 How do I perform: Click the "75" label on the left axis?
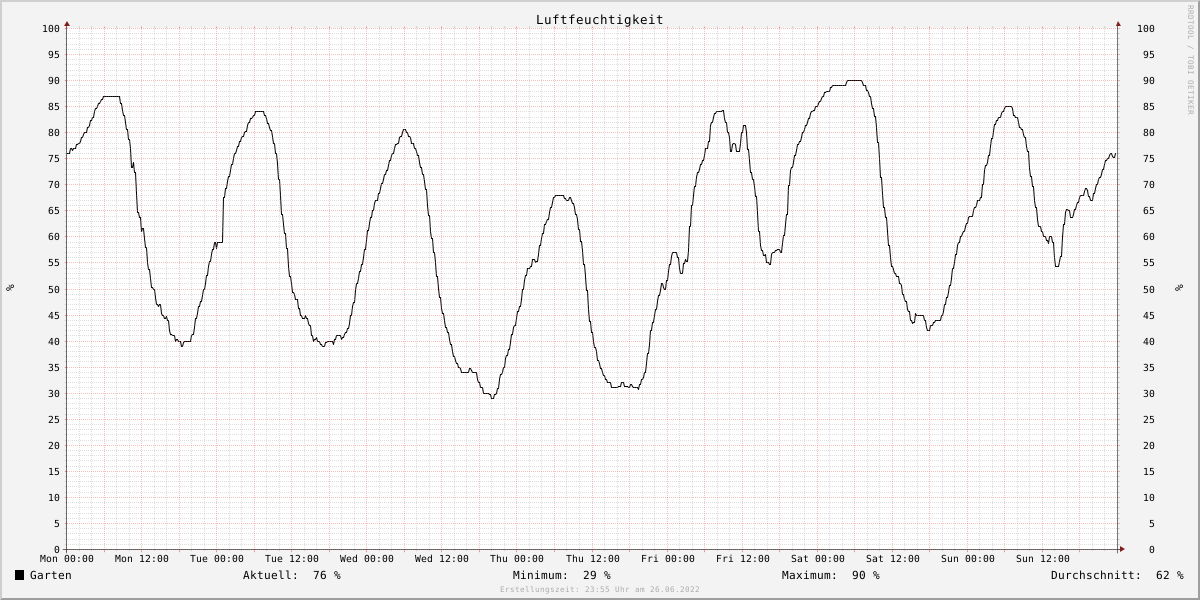click(54, 159)
